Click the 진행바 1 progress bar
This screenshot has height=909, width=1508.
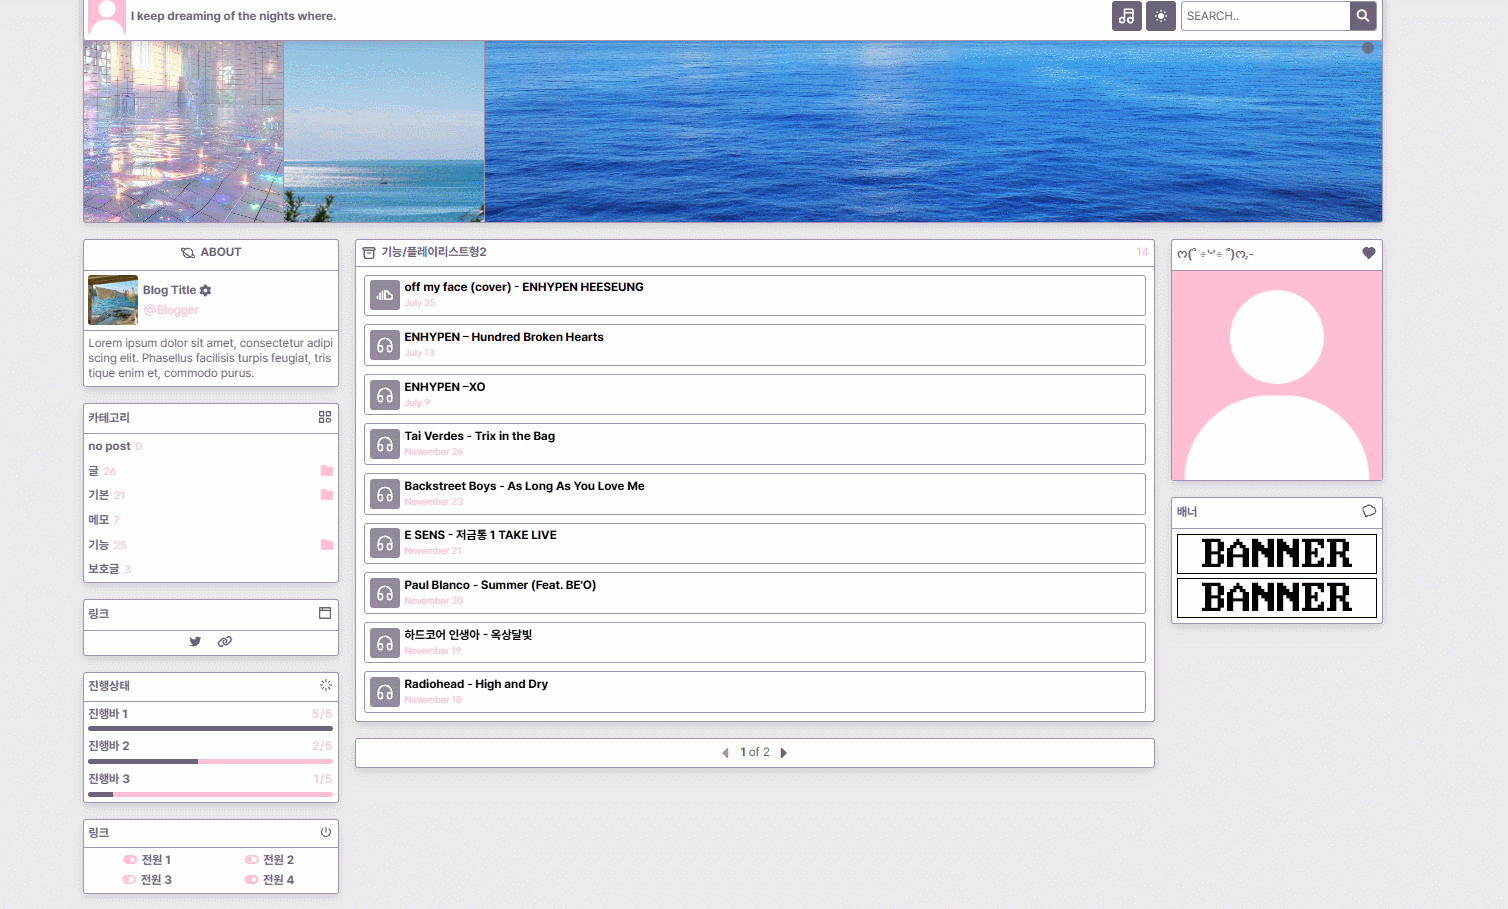[x=210, y=729]
